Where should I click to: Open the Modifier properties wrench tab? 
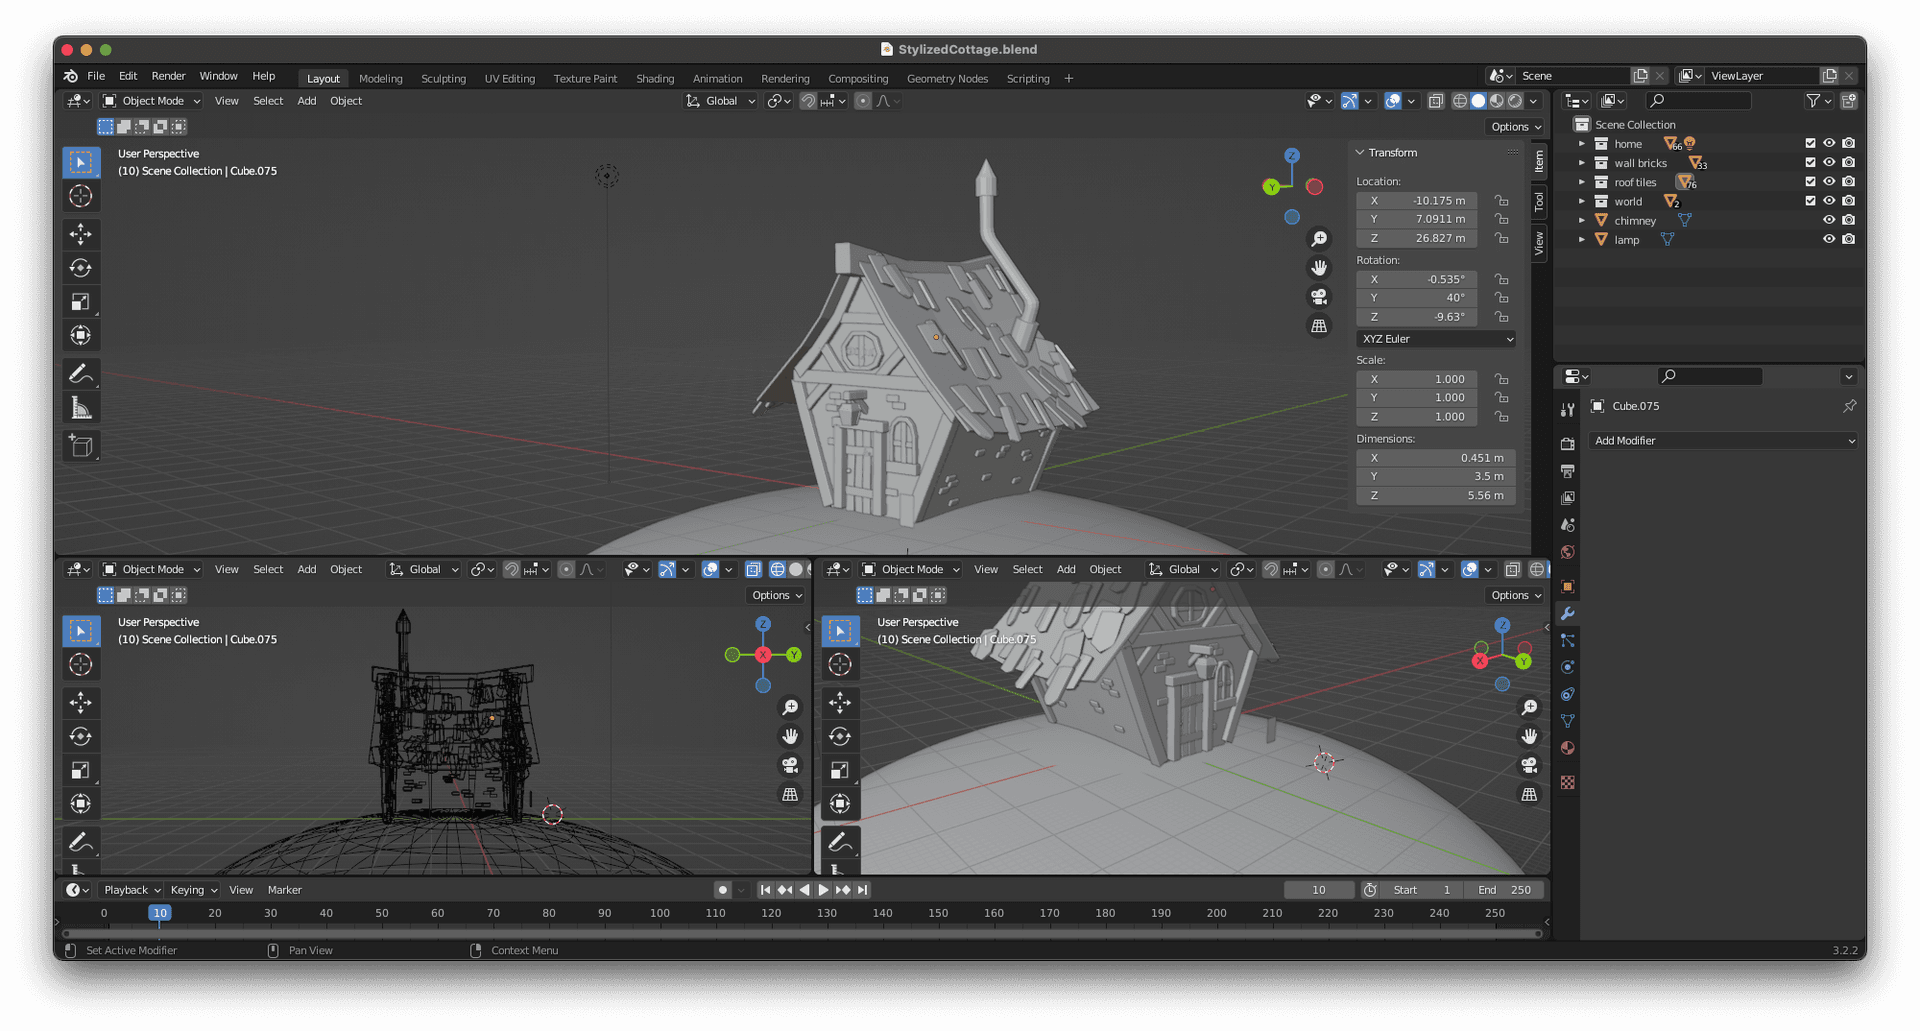1567,613
